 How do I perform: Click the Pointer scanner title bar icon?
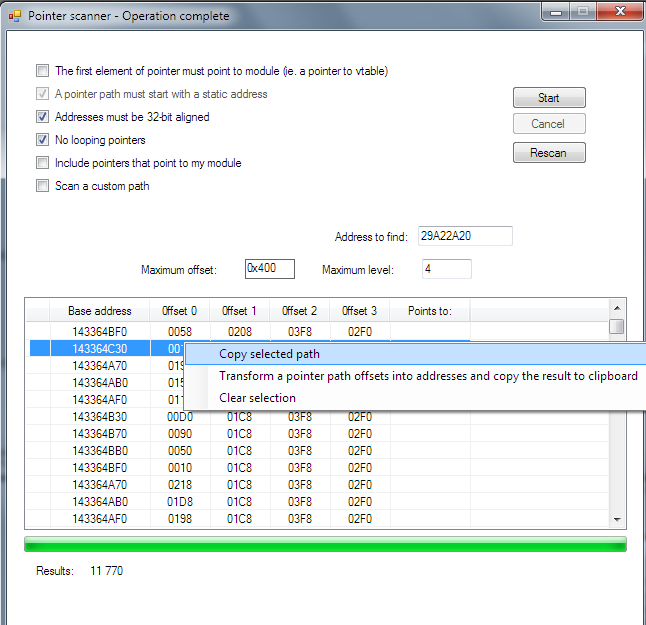[x=14, y=17]
